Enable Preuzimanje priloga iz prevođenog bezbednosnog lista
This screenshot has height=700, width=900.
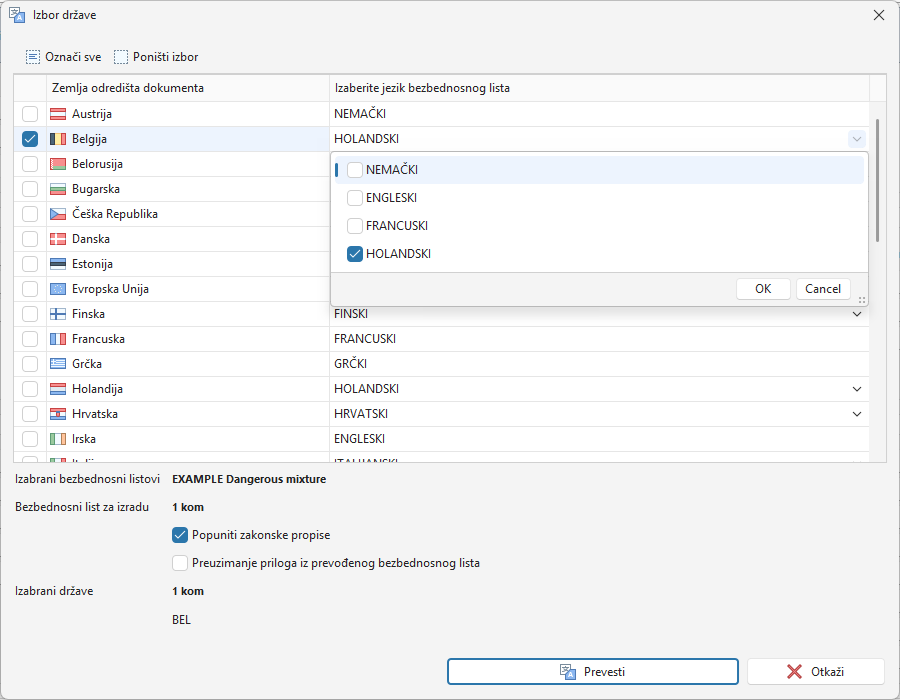180,563
